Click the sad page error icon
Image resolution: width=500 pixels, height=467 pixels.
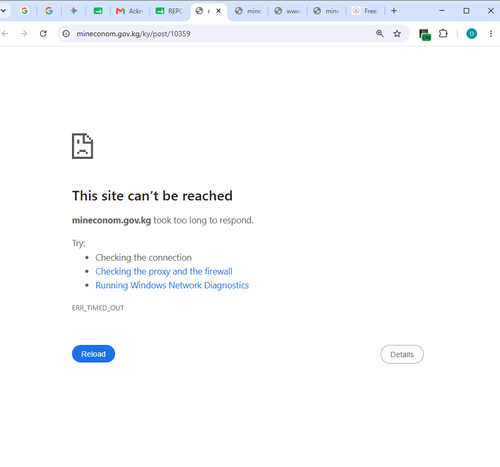pyautogui.click(x=82, y=146)
